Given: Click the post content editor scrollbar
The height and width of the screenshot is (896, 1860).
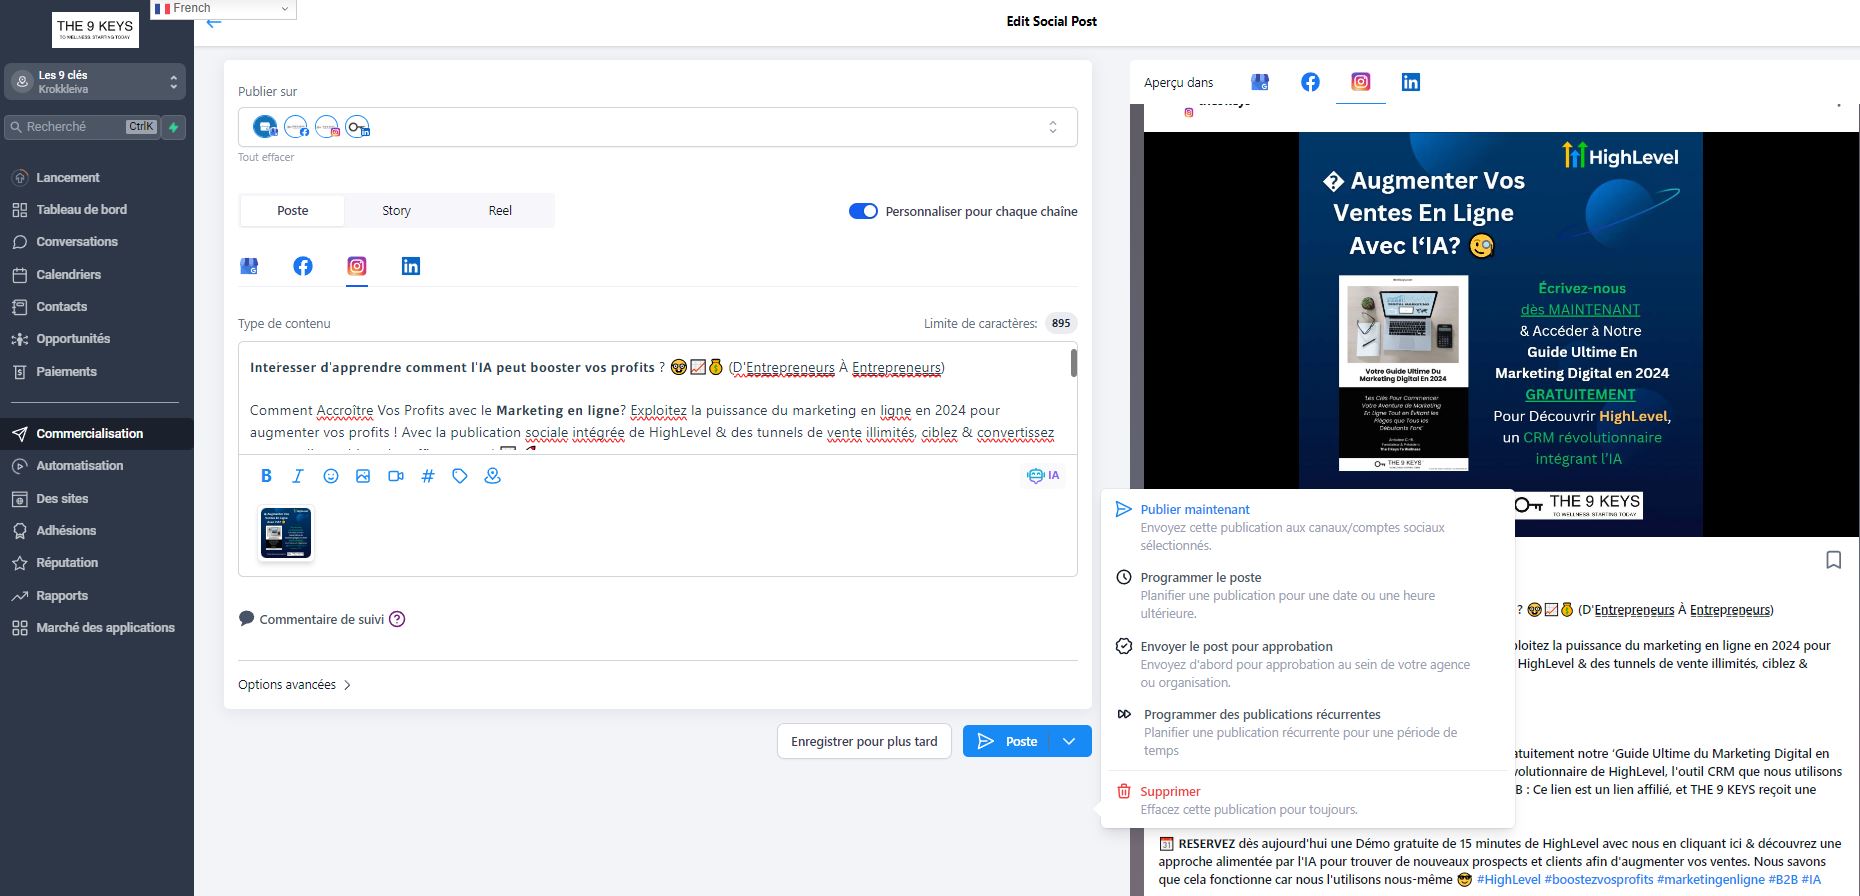Looking at the screenshot, I should coord(1074,362).
